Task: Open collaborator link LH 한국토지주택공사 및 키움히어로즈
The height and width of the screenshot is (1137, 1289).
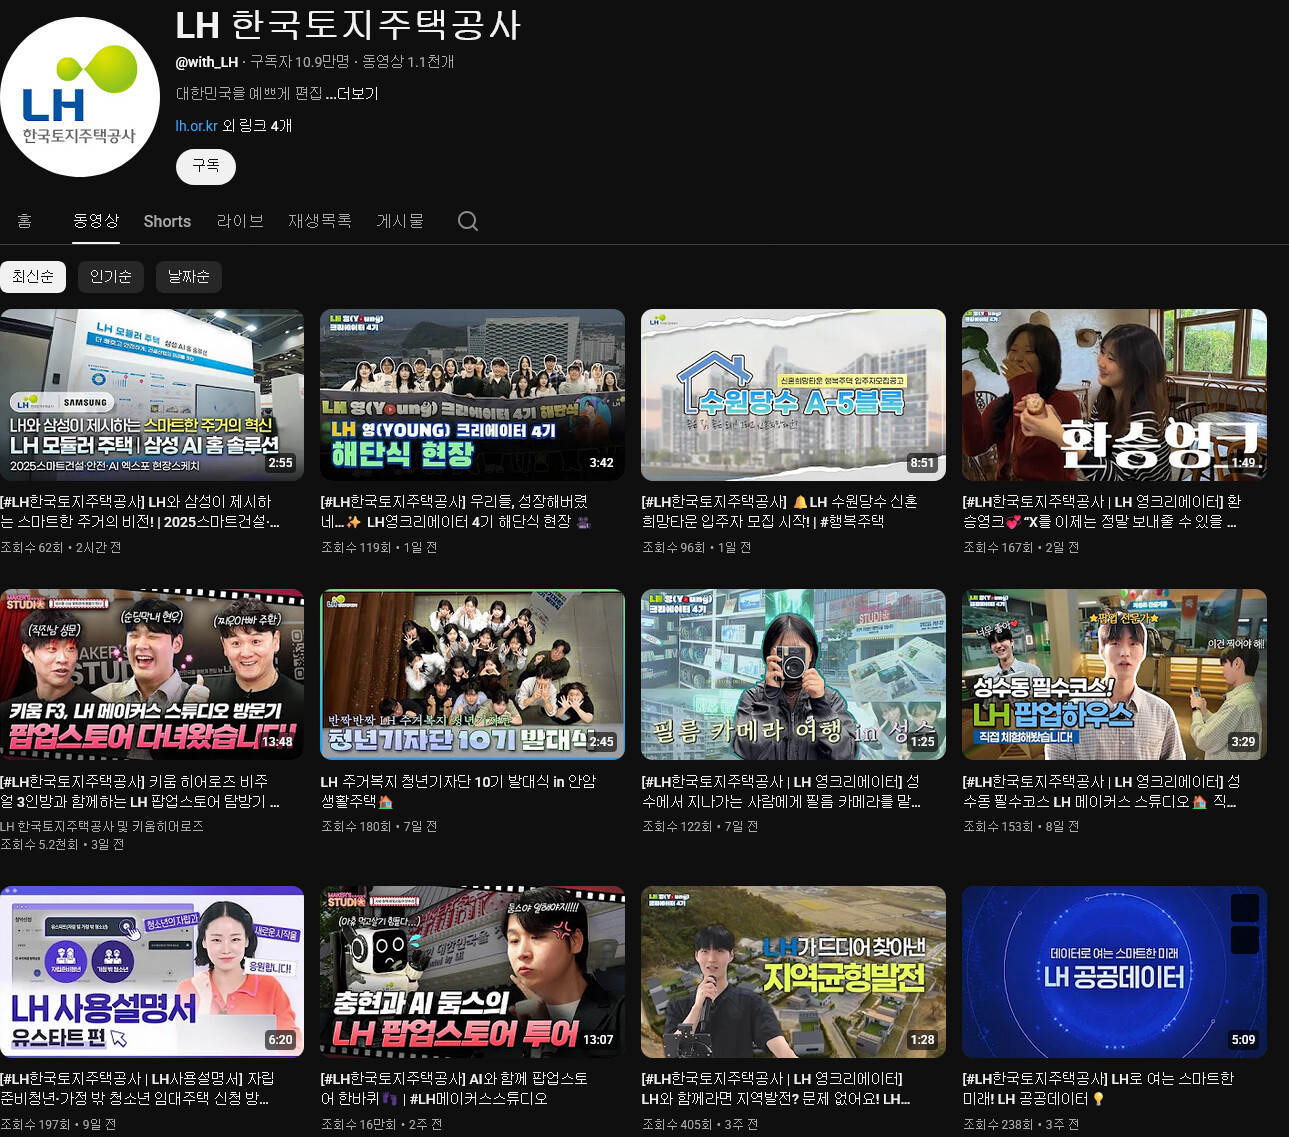Action: point(102,826)
